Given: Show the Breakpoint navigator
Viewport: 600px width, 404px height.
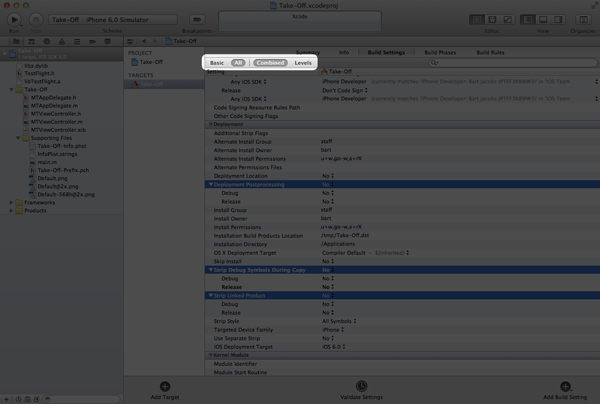Looking at the screenshot, I should (92, 41).
